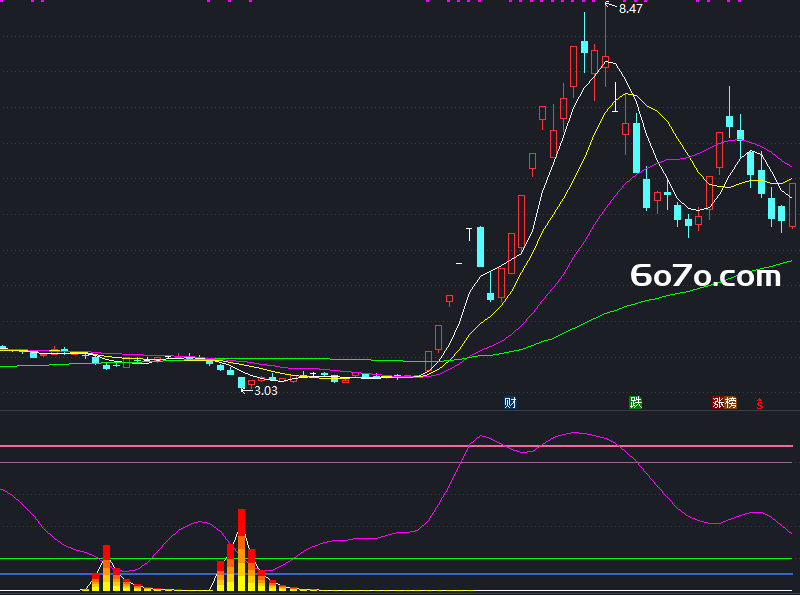Click the blue 财 financial marker

(x=510, y=403)
